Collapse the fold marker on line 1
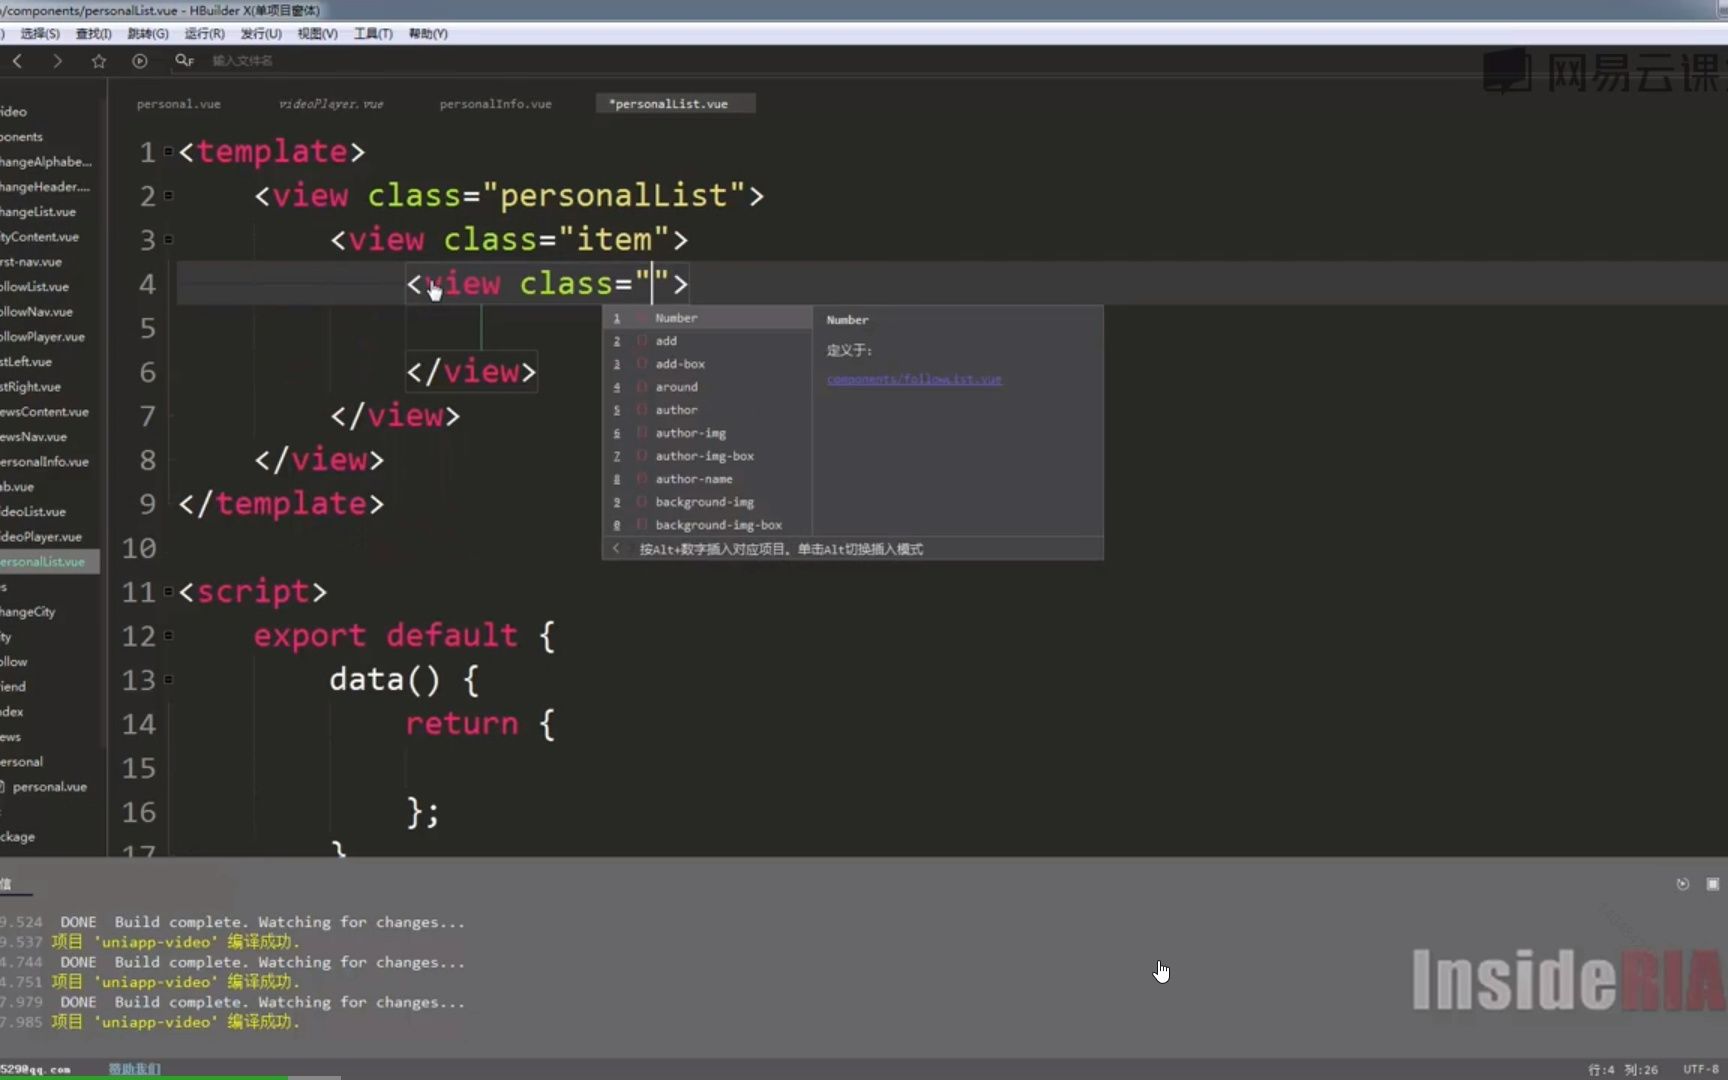1728x1080 pixels. click(168, 152)
